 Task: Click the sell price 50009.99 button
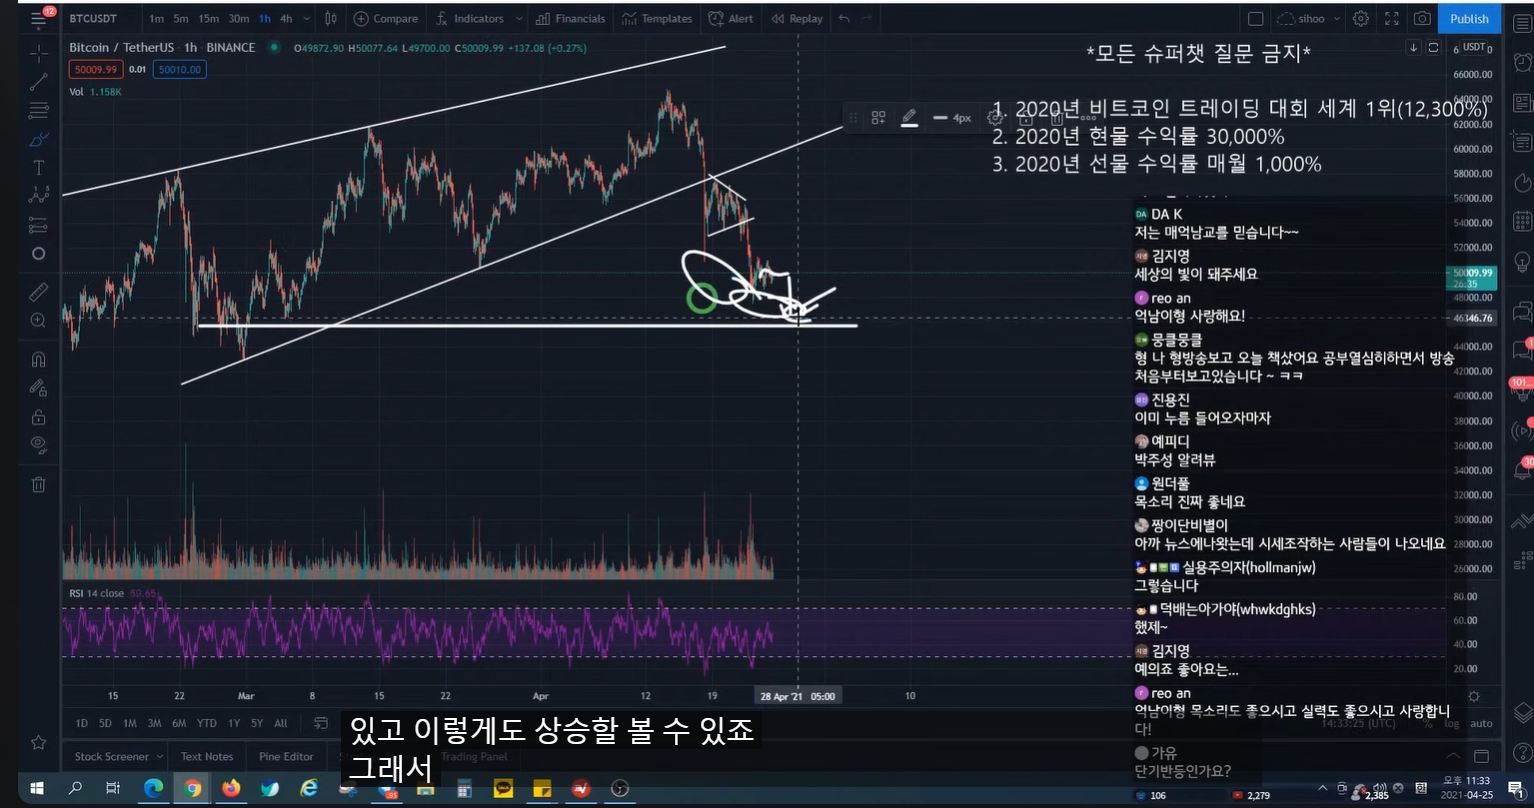(95, 69)
